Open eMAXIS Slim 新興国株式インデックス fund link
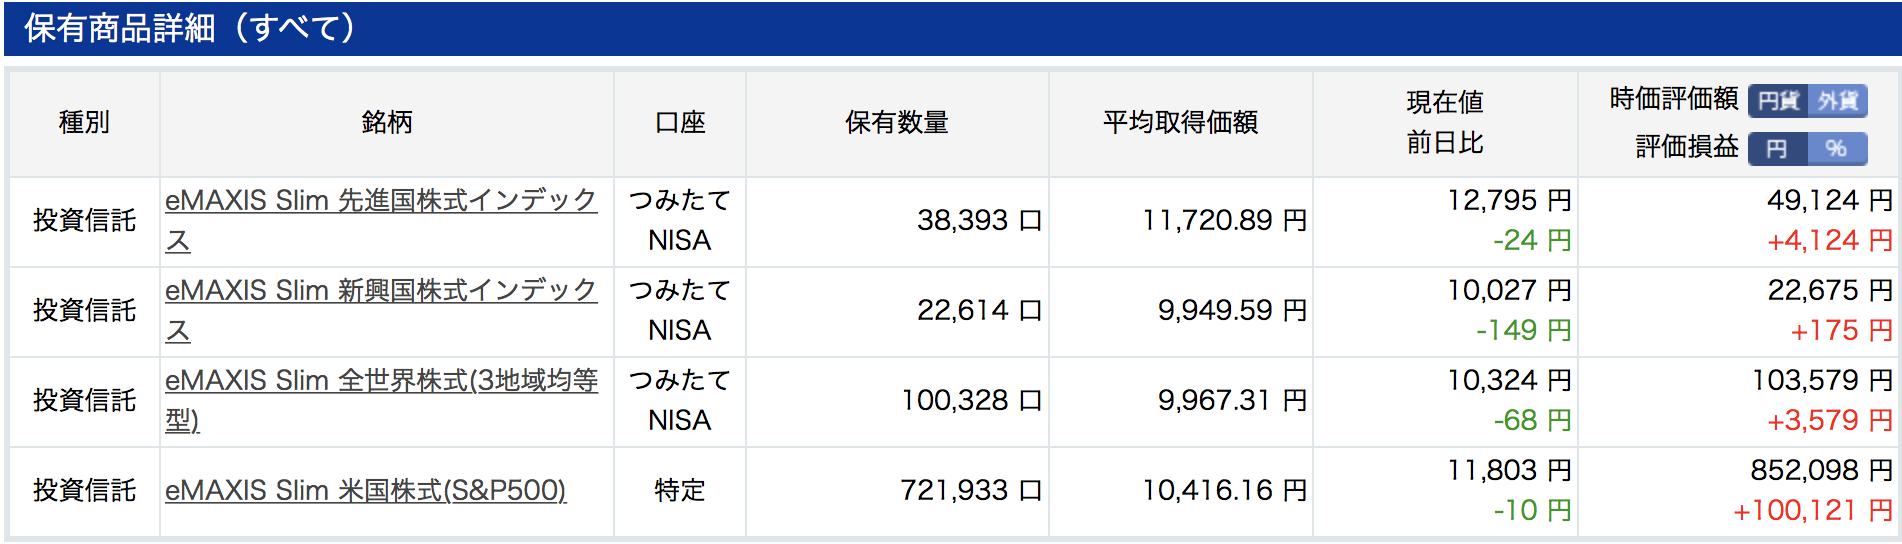The width and height of the screenshot is (1902, 544). click(x=381, y=310)
